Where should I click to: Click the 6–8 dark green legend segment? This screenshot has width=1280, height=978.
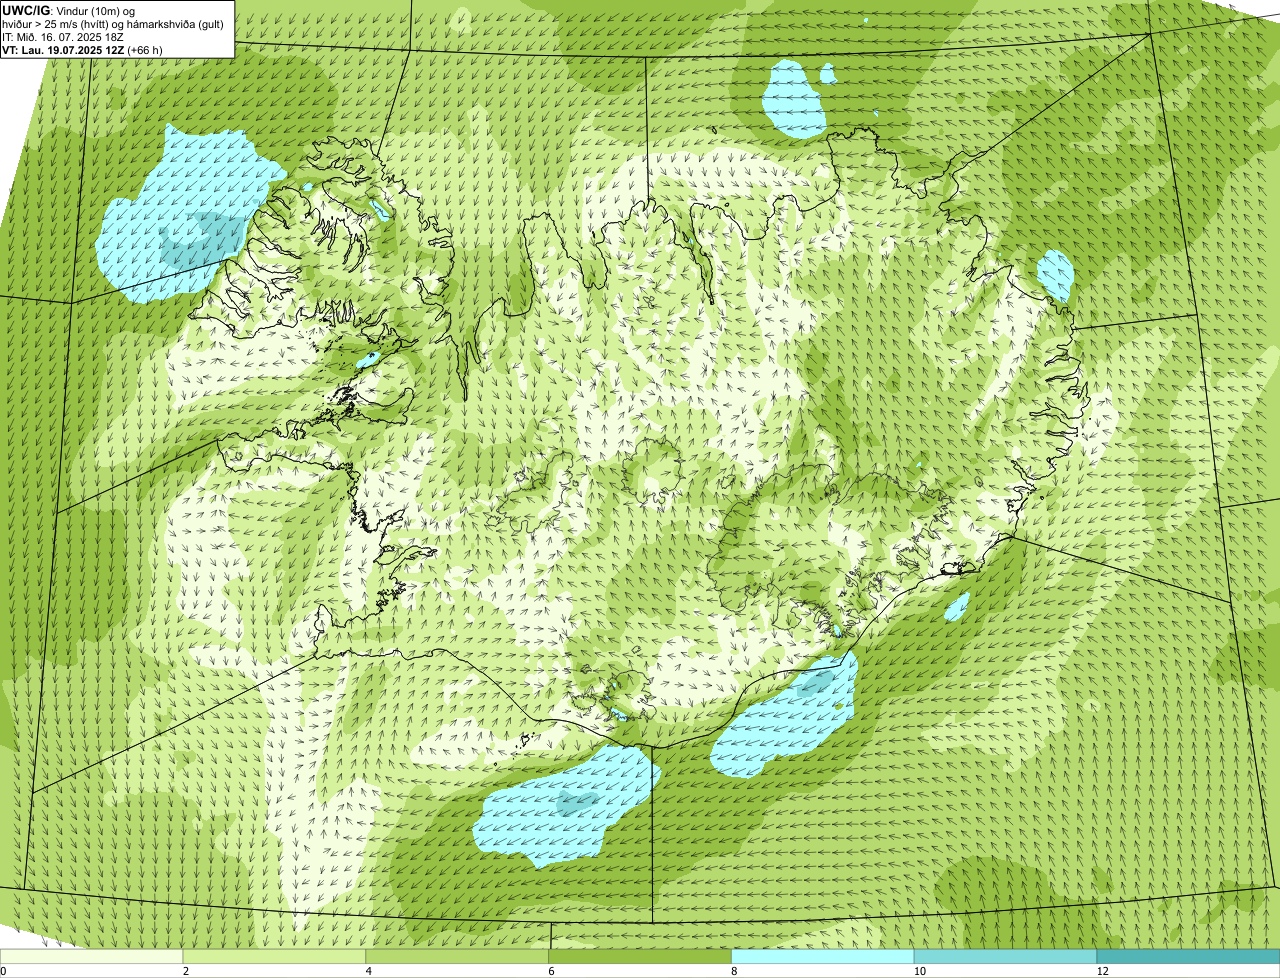point(640,956)
